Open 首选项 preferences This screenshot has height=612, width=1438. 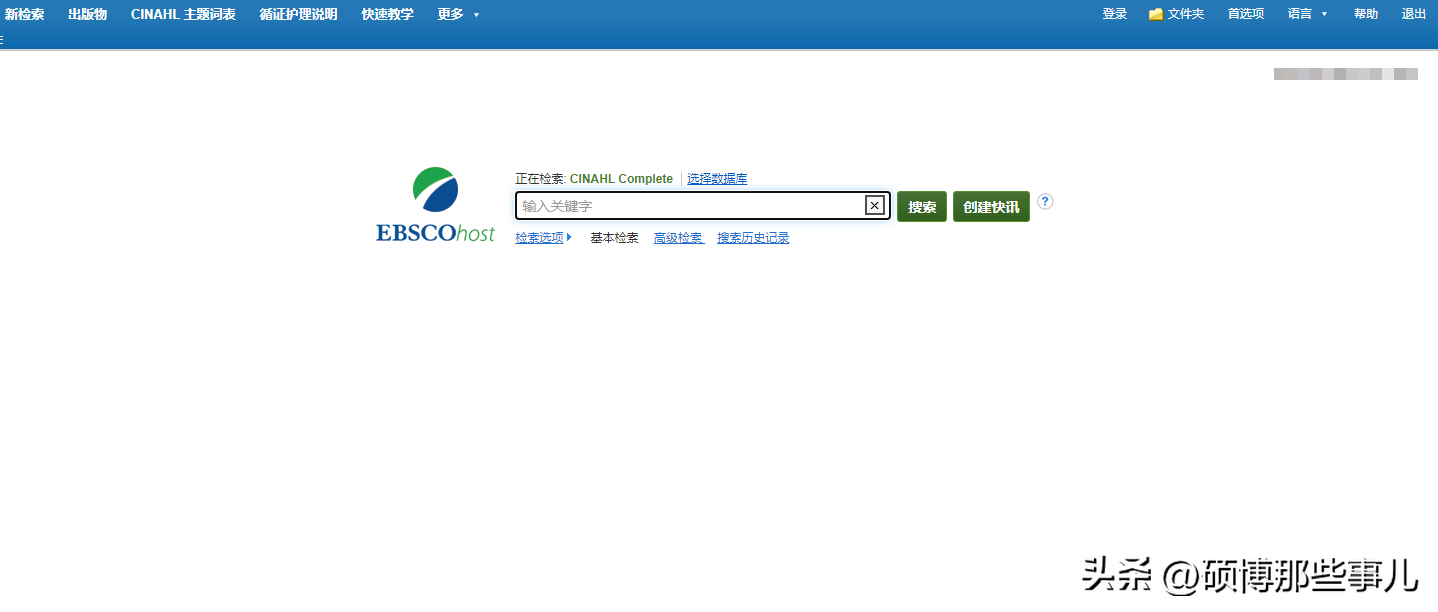point(1245,14)
